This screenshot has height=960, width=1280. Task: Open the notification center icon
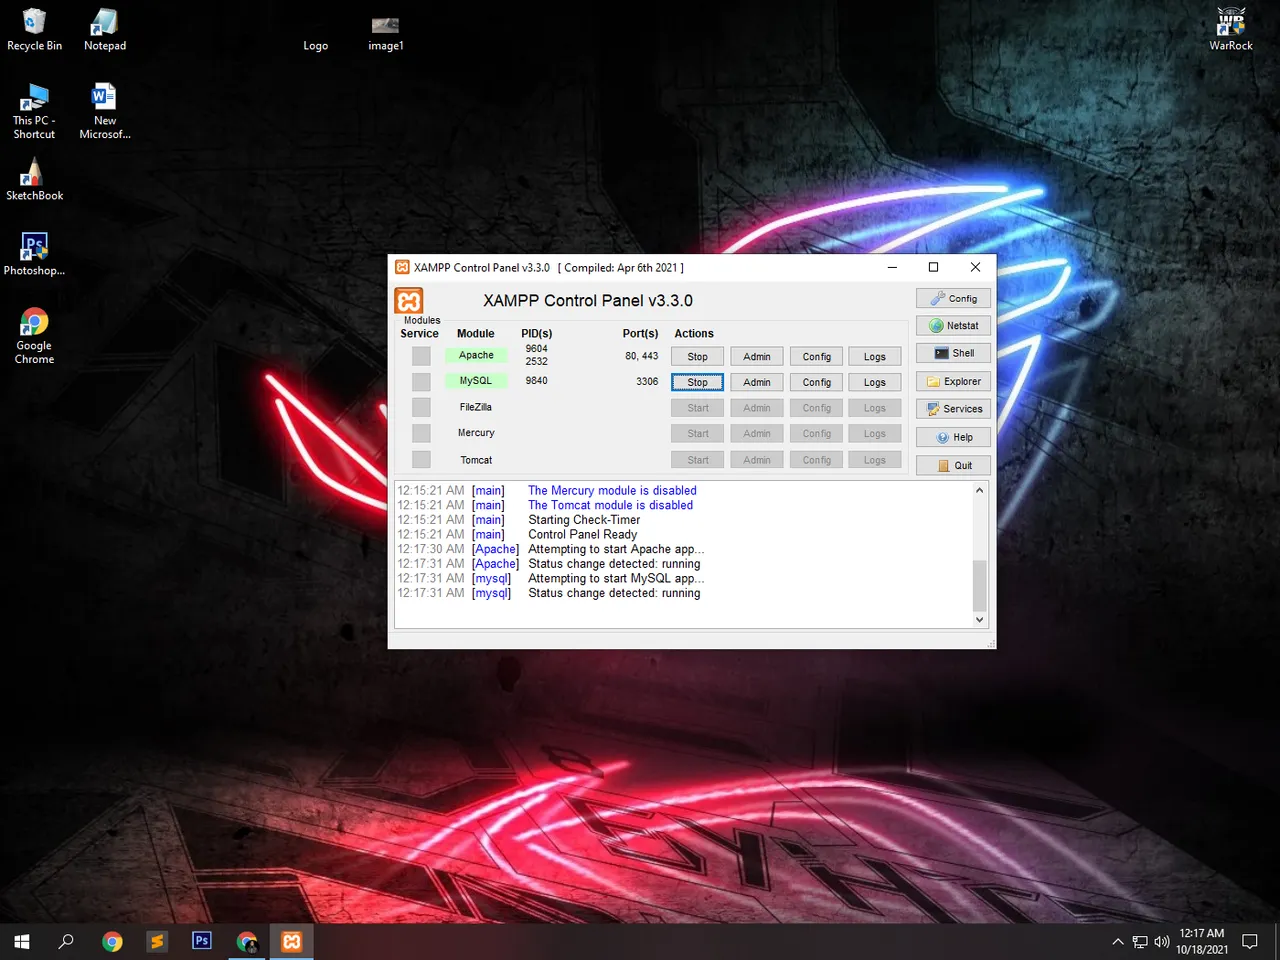point(1250,941)
